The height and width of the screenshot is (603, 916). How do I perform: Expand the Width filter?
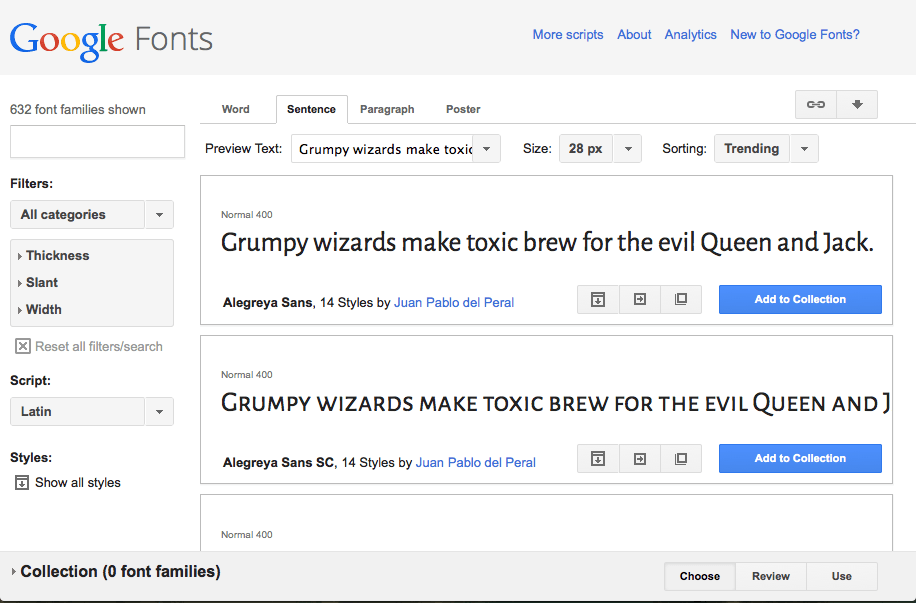coord(39,309)
